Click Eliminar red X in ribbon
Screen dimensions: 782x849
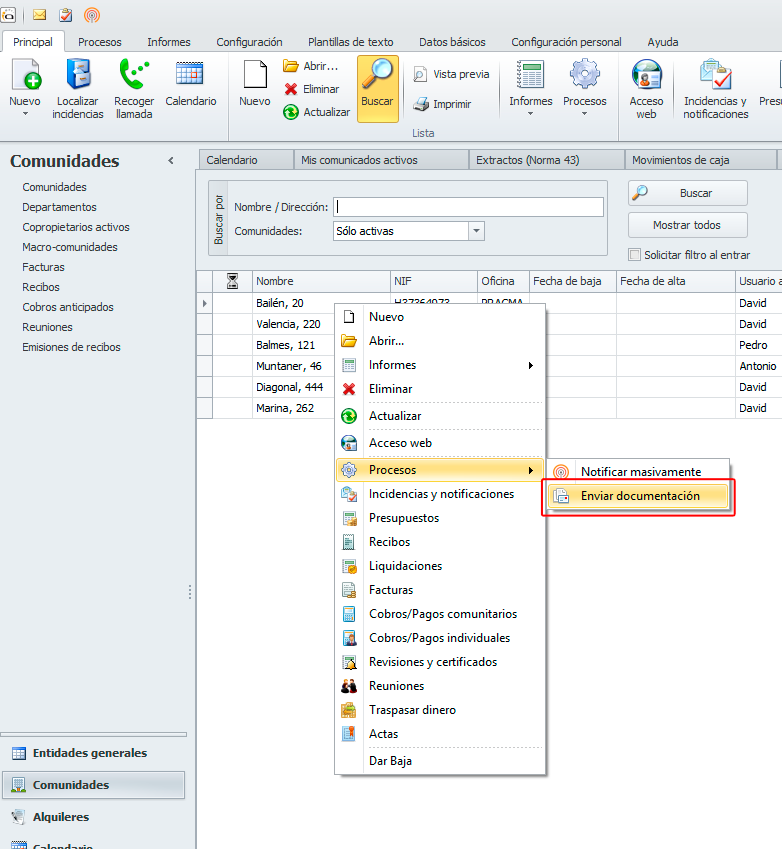311,89
